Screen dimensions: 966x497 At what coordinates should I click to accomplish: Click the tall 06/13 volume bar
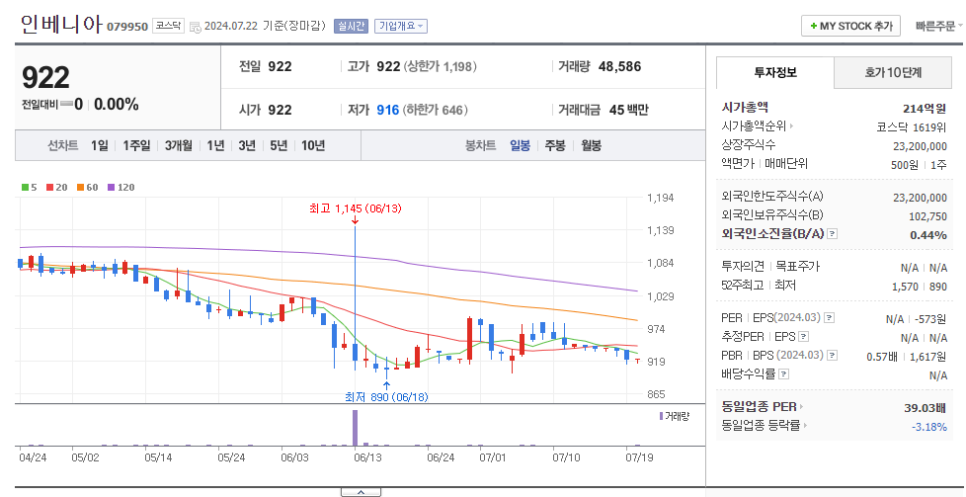[x=355, y=427]
